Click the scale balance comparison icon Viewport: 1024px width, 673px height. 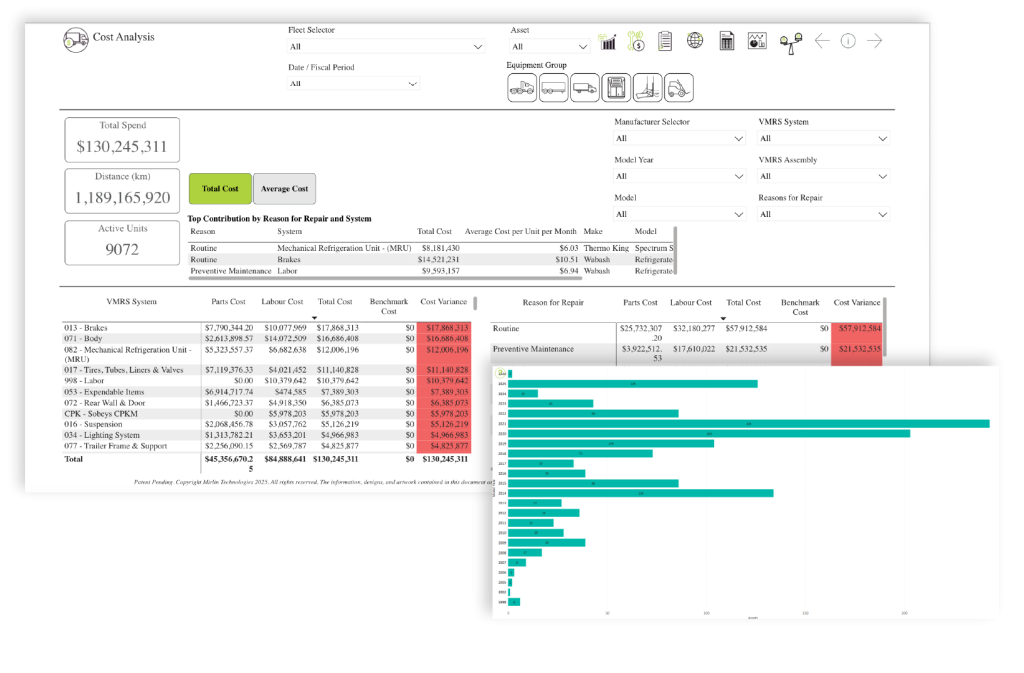(790, 41)
